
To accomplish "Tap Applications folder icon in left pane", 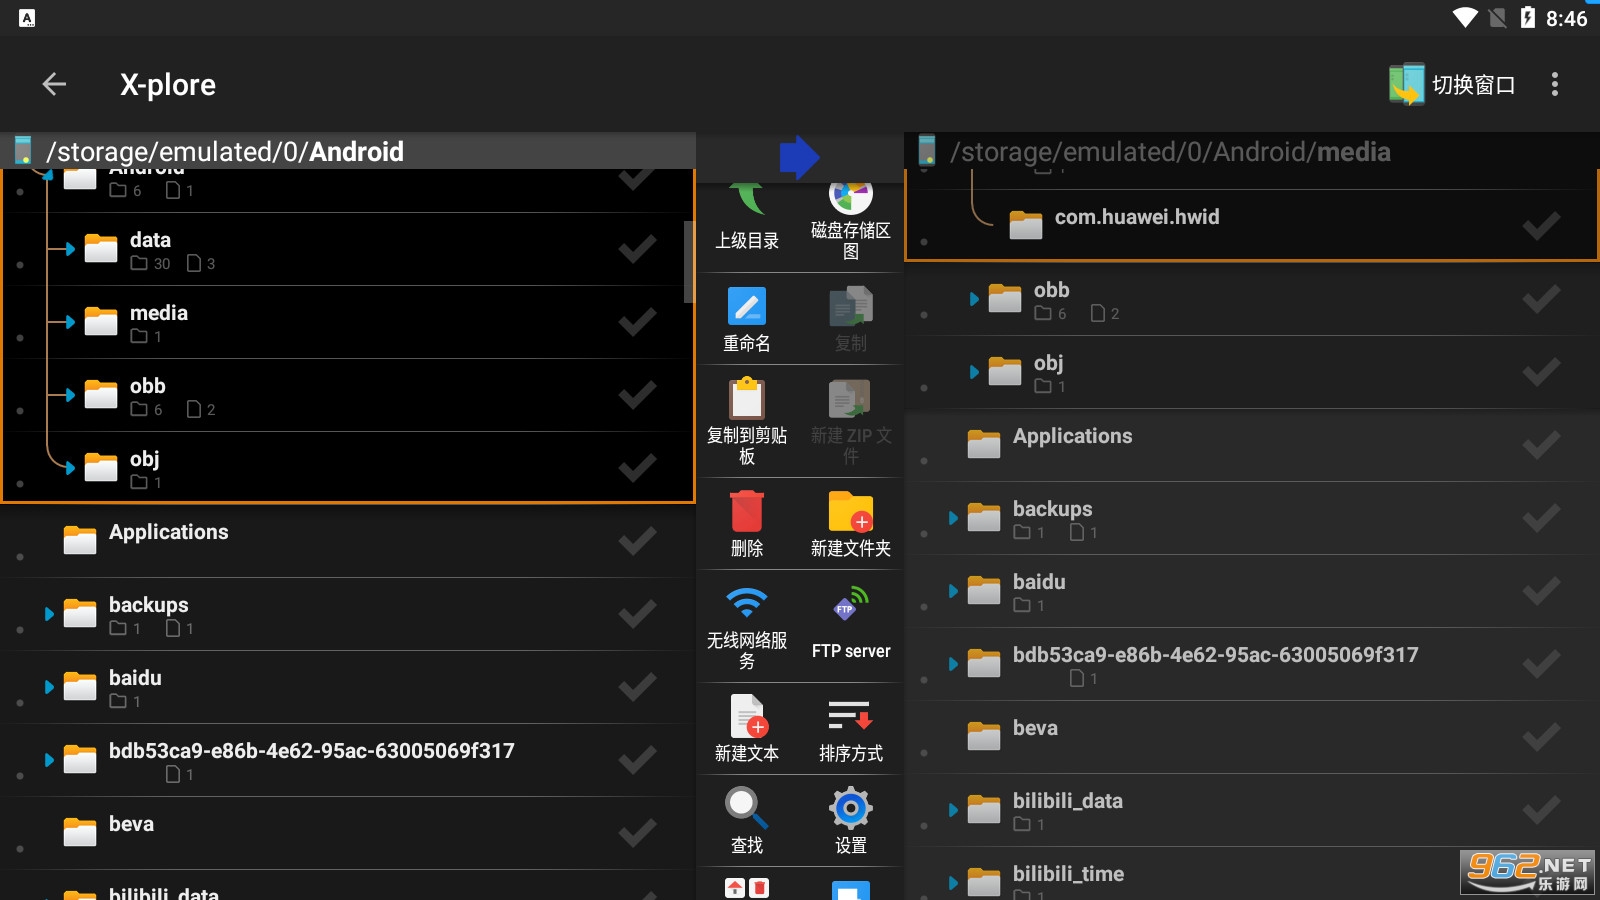I will coord(80,540).
